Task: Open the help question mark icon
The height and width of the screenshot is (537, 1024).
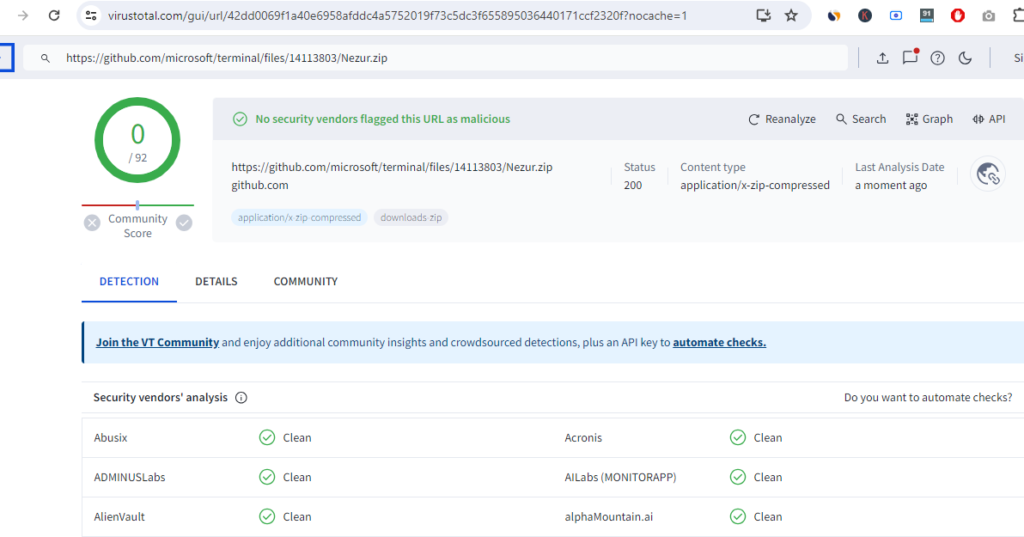Action: (937, 58)
